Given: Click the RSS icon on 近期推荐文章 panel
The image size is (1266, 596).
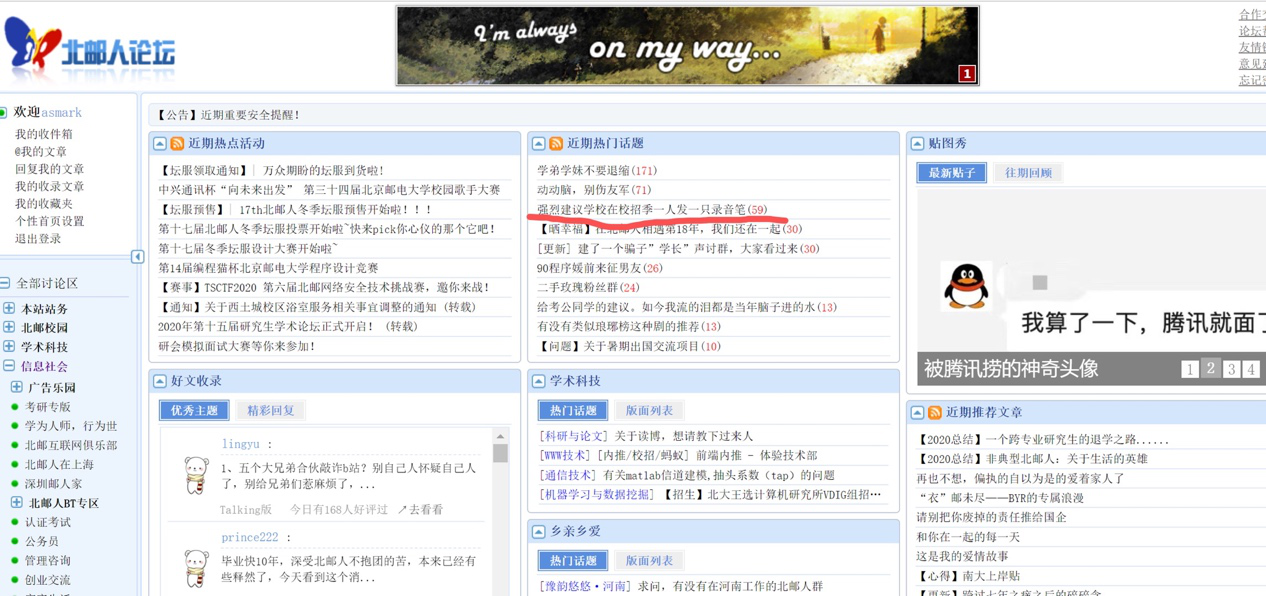Looking at the screenshot, I should [x=934, y=411].
